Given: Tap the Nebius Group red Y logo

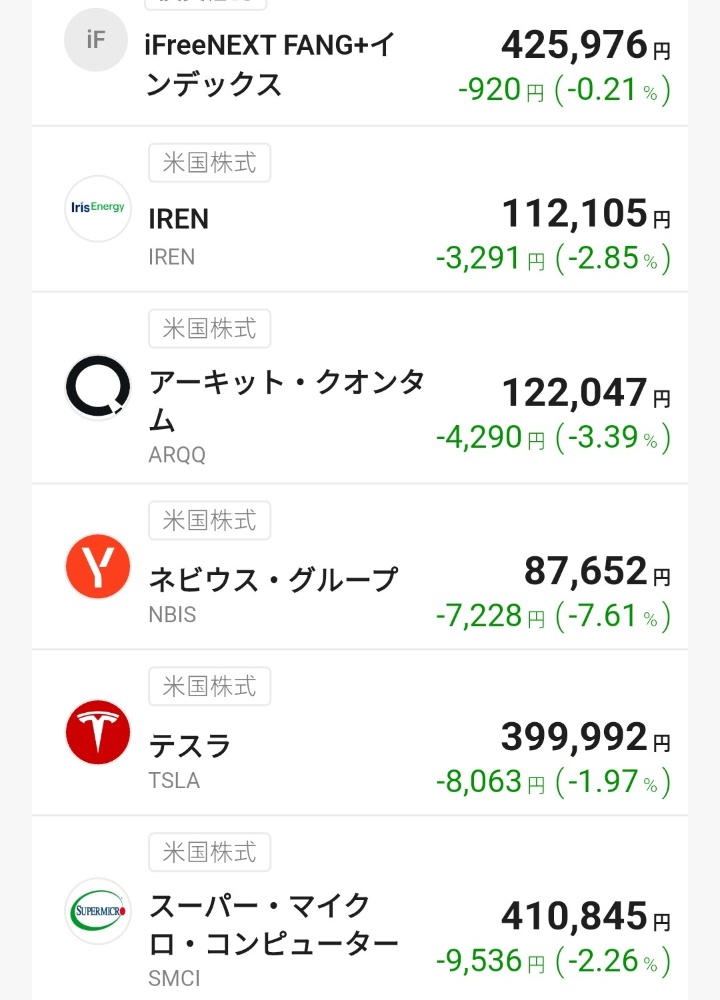Looking at the screenshot, I should 98,566.
